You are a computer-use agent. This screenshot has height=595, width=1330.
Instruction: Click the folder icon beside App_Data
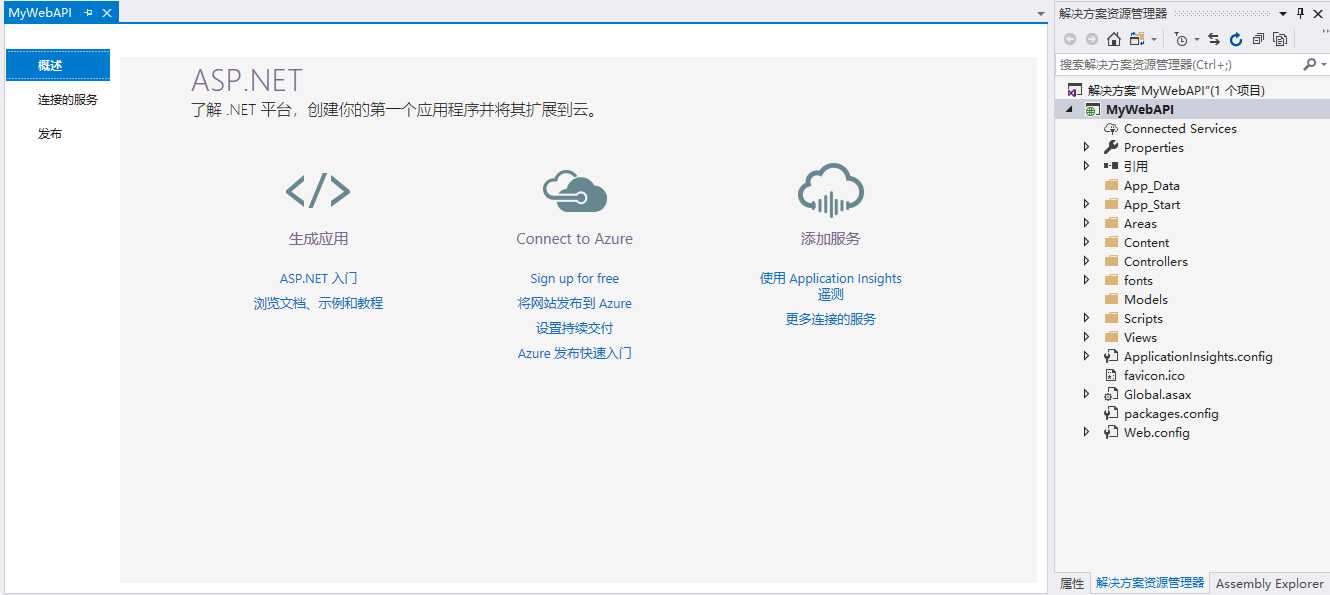(x=1111, y=185)
